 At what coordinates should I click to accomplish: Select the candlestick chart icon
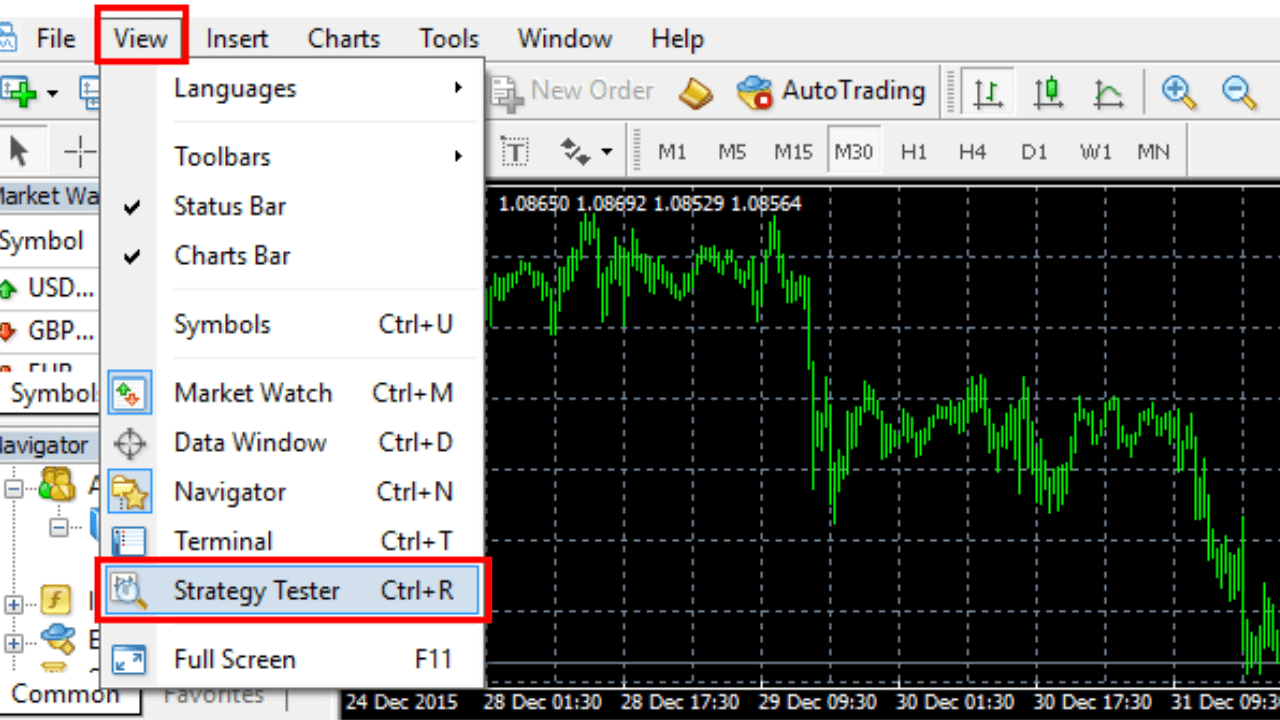click(x=1048, y=92)
